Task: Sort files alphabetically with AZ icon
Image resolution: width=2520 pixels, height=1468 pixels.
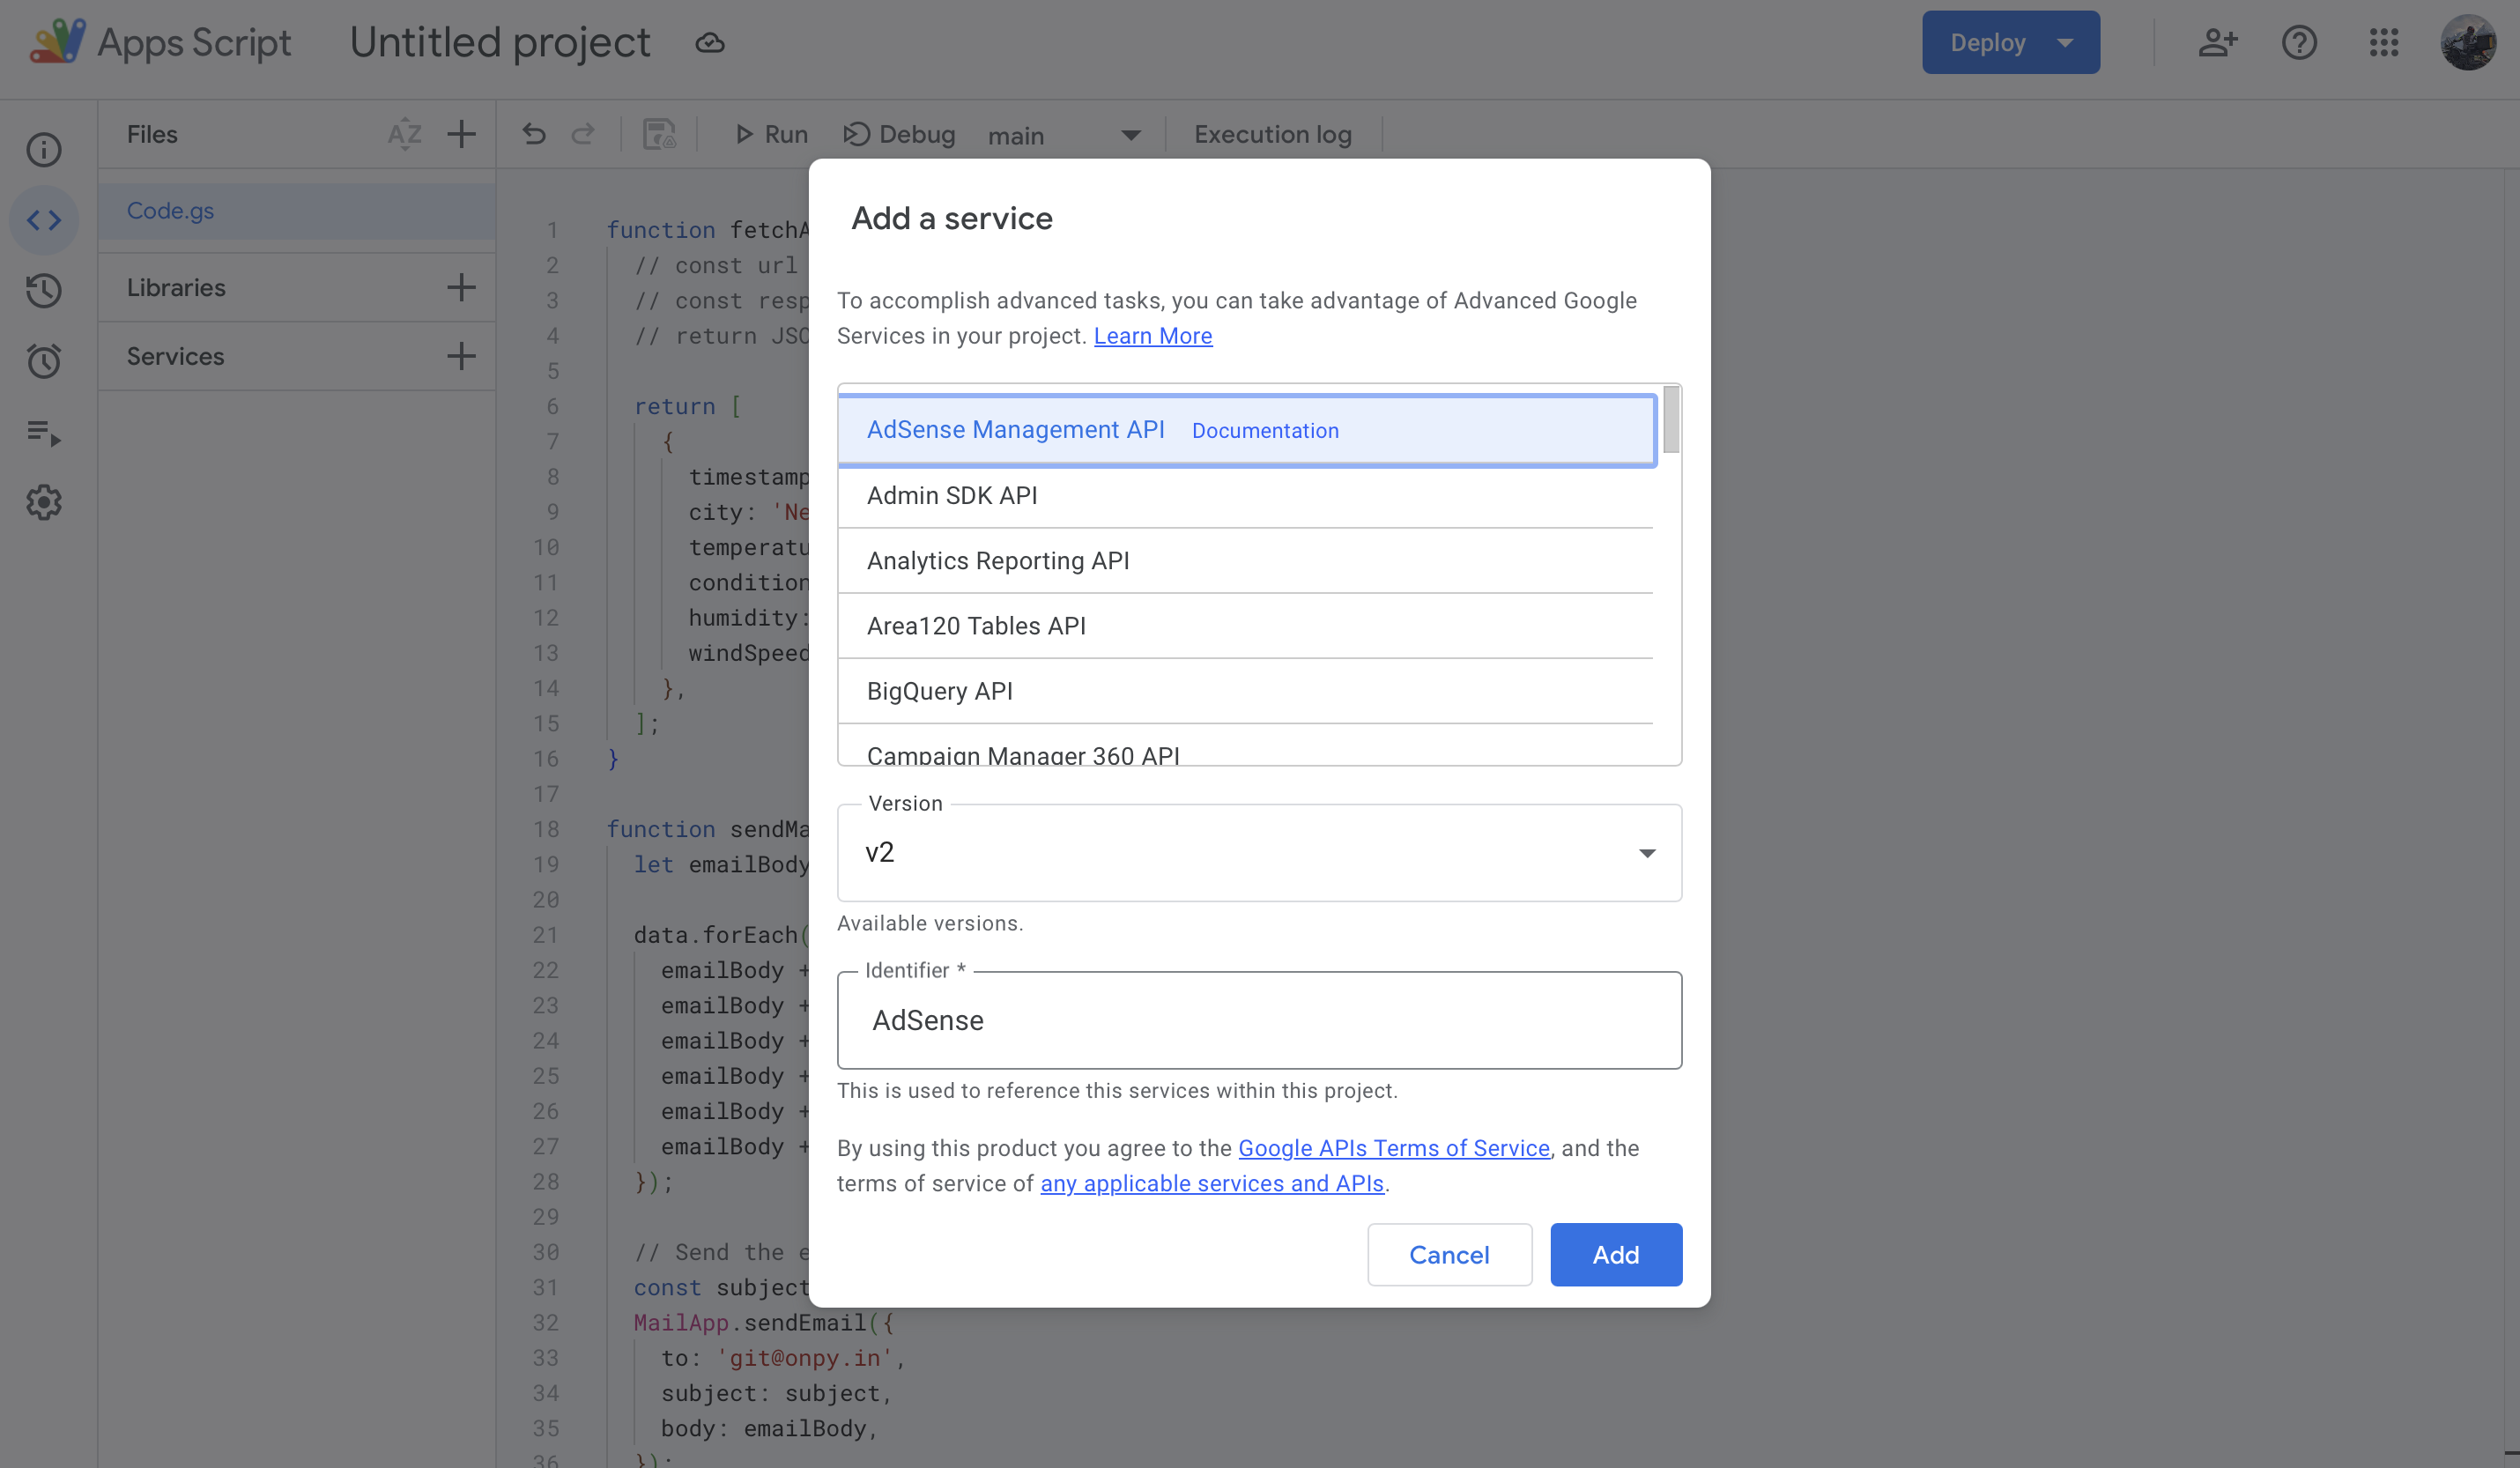Action: tap(405, 134)
